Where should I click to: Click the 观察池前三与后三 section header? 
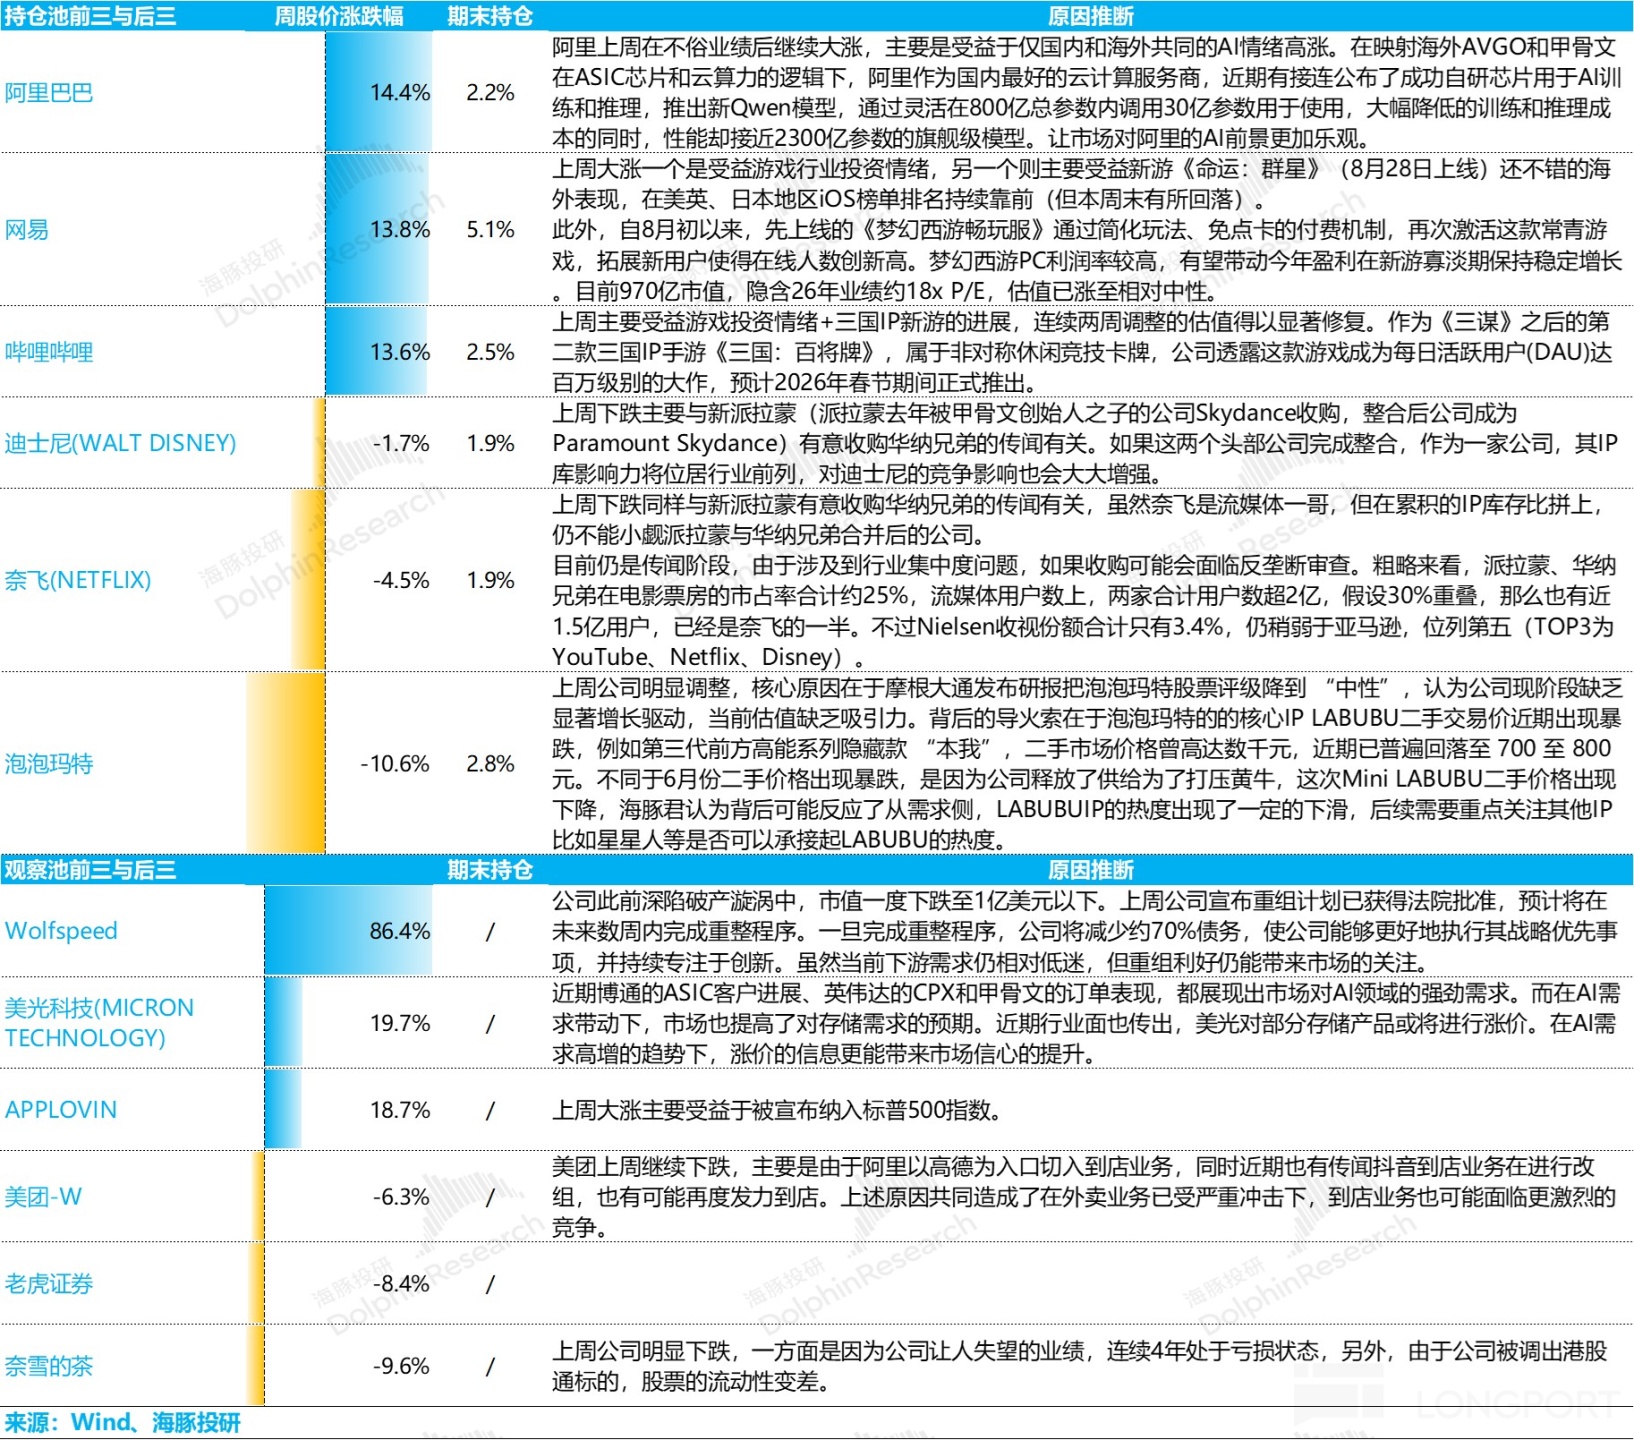[x=90, y=870]
